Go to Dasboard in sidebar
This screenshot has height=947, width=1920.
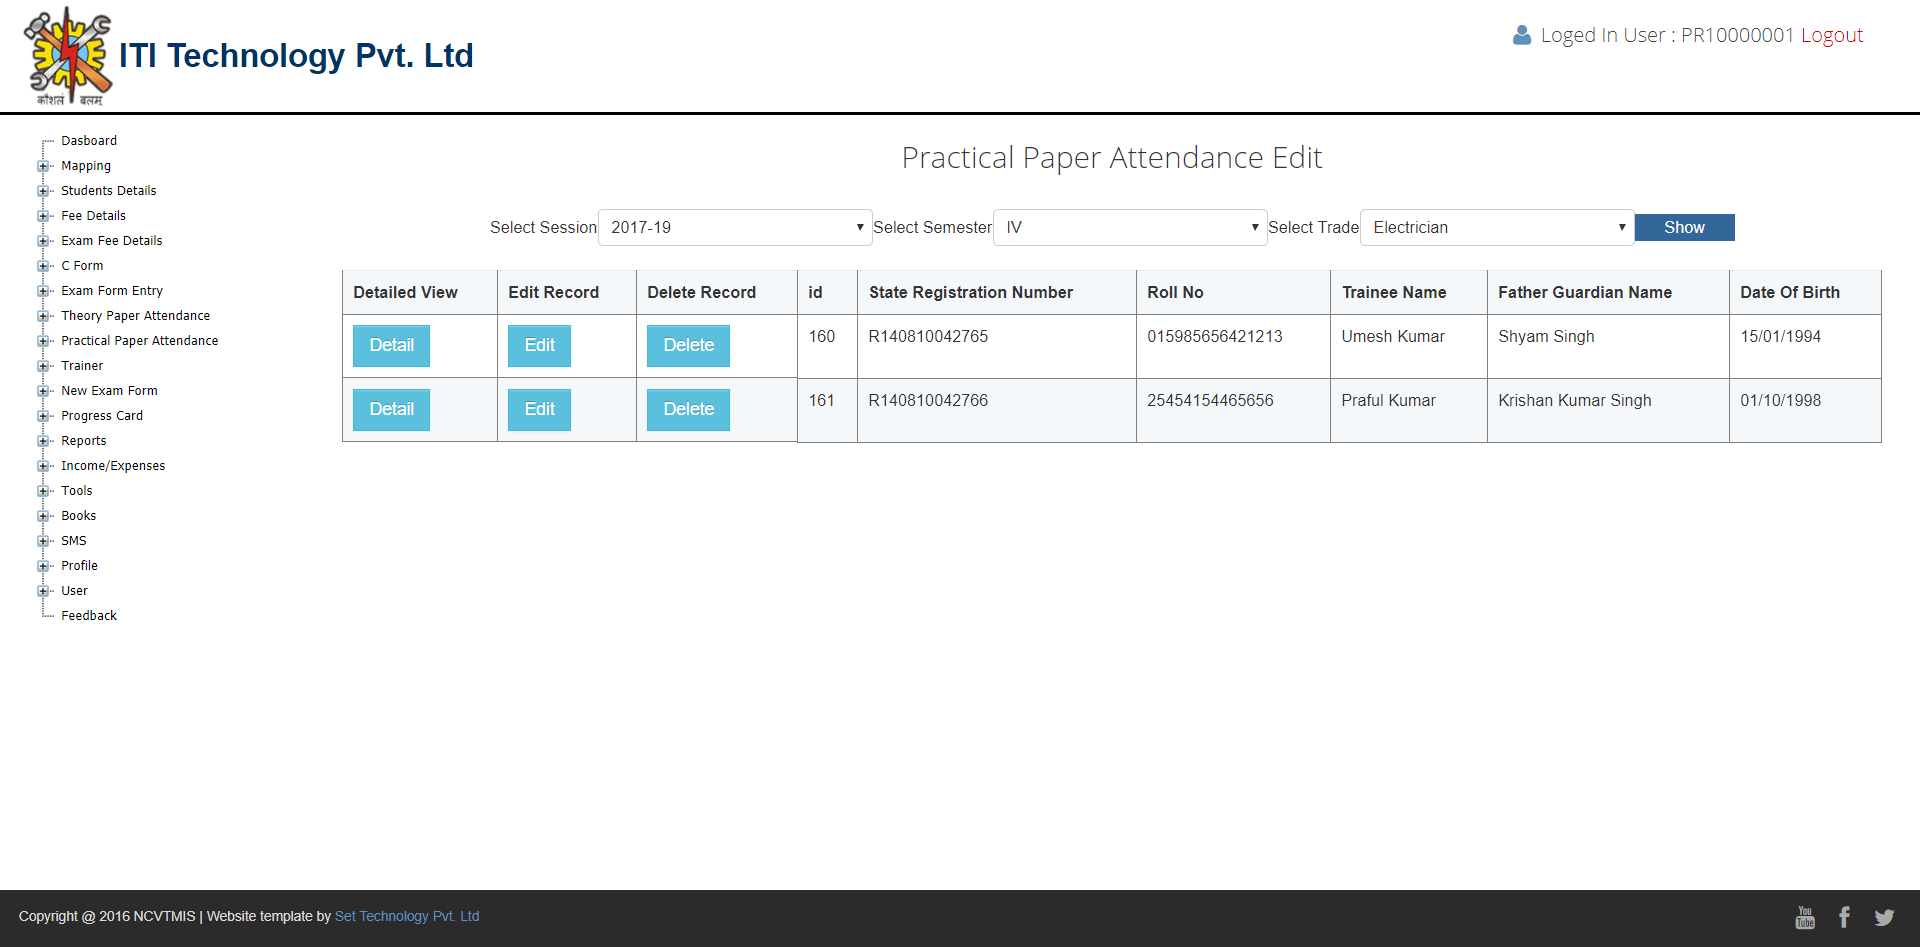[89, 141]
